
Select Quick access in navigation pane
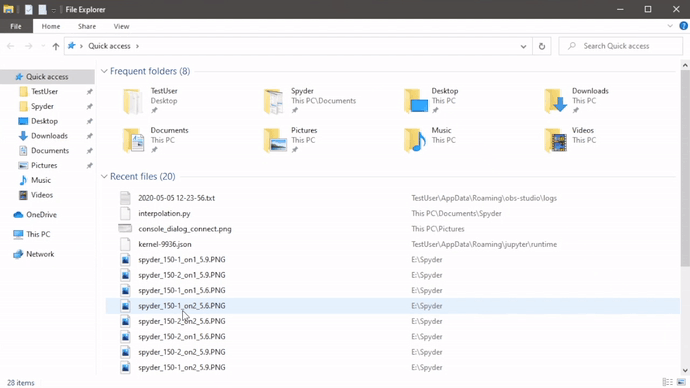pos(47,77)
